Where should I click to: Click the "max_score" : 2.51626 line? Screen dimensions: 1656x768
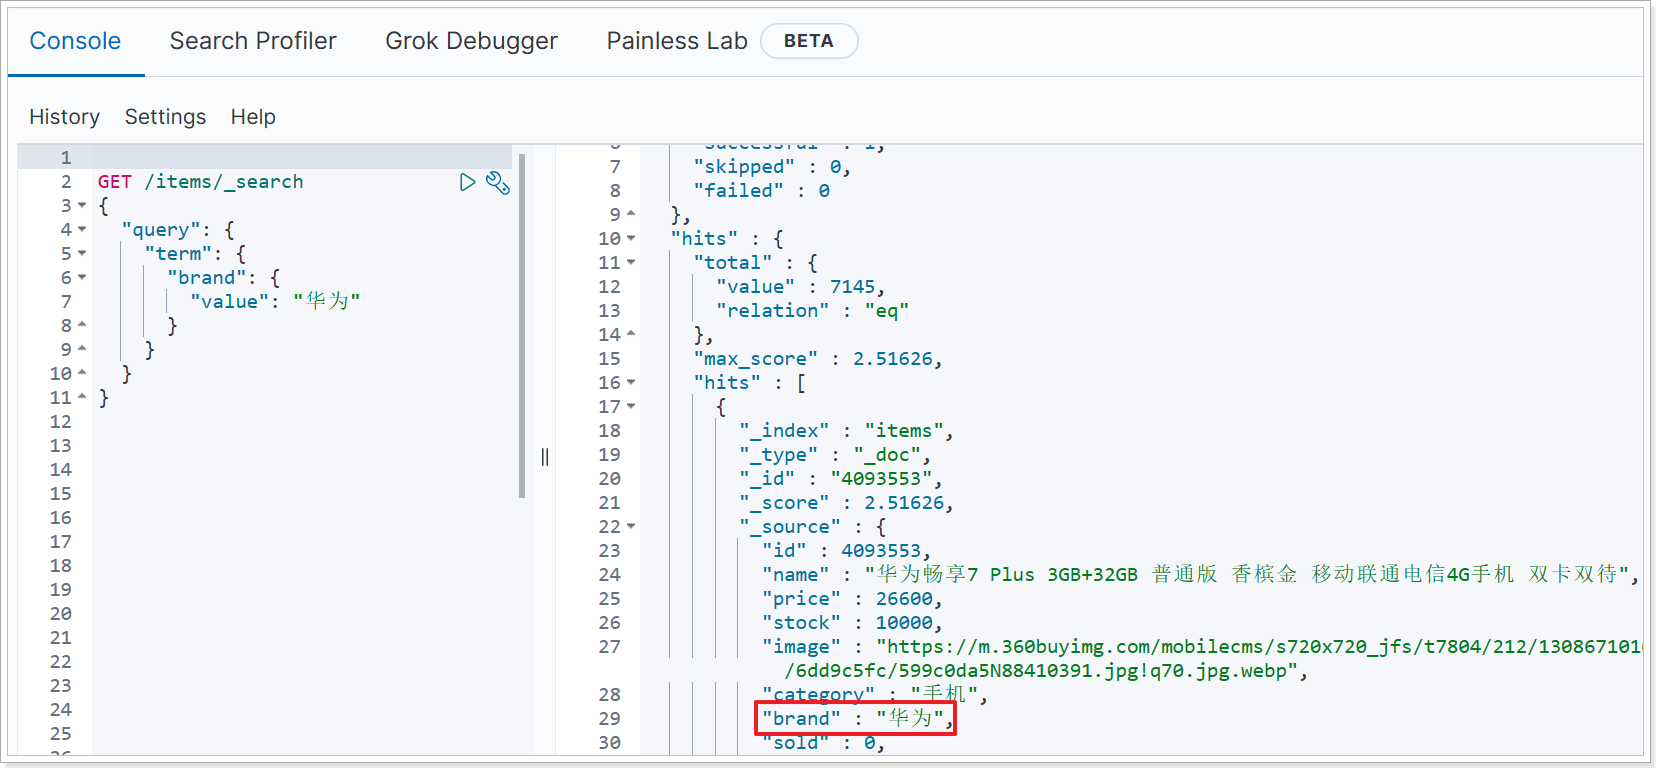818,359
